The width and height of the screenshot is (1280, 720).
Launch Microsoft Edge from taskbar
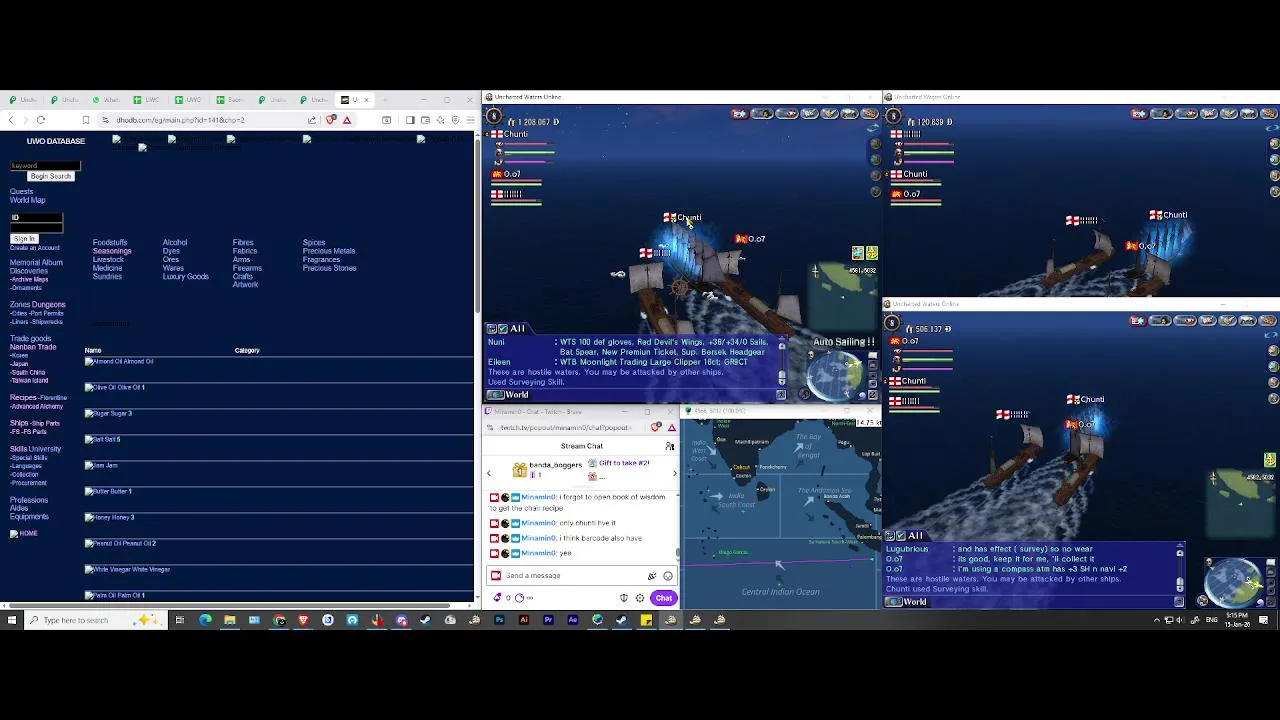[x=205, y=620]
